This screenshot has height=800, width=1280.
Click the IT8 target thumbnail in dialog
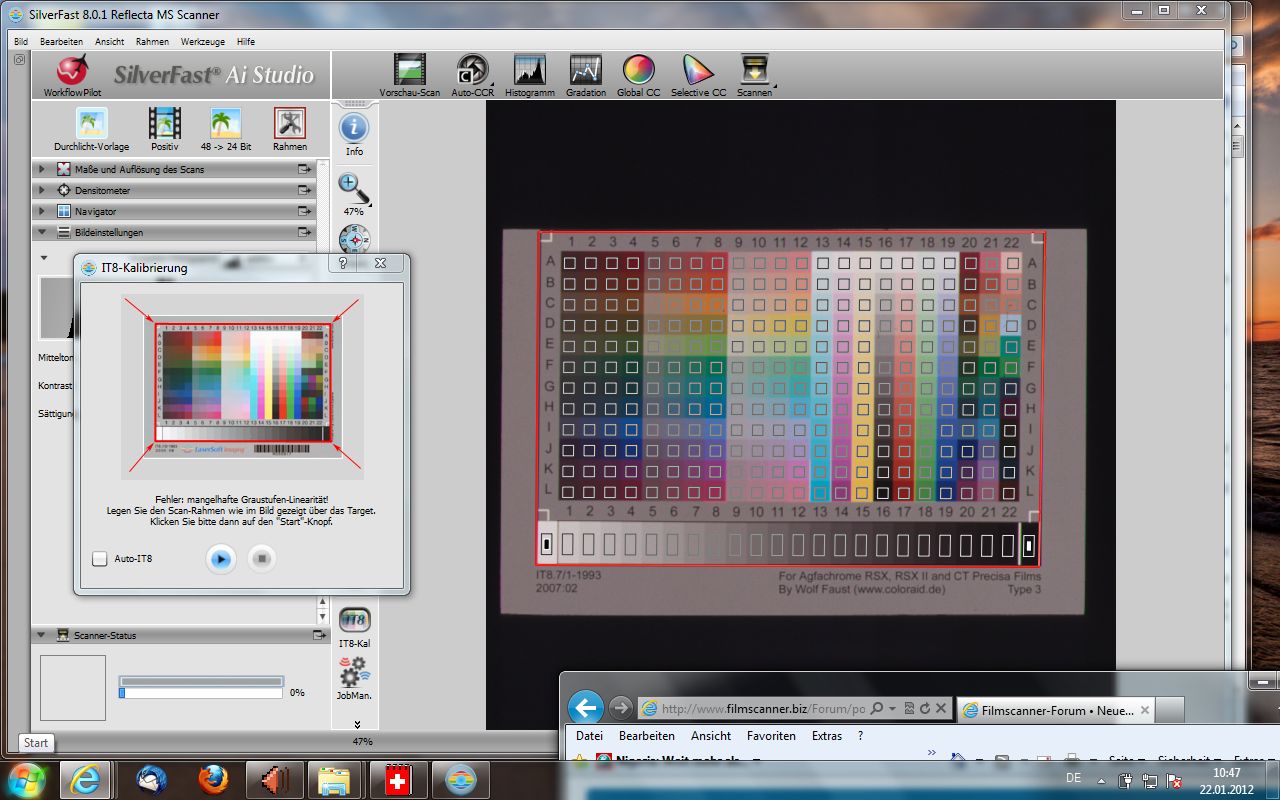(x=242, y=387)
